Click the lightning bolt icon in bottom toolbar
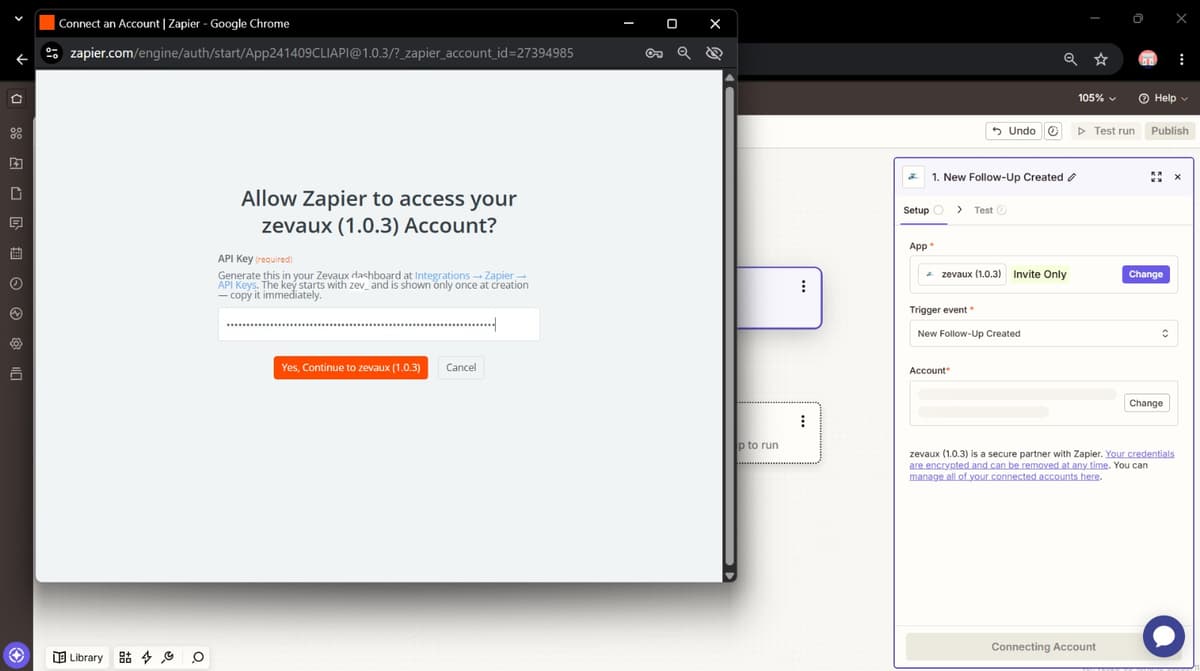 point(146,657)
